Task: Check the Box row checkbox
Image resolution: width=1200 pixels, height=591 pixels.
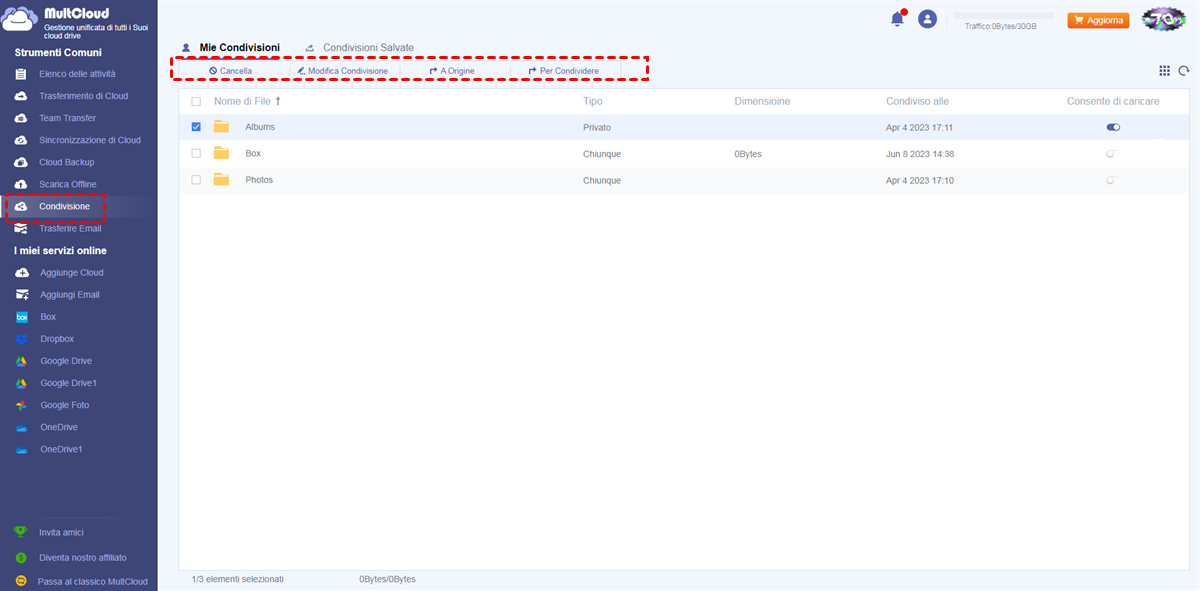Action: pyautogui.click(x=196, y=154)
